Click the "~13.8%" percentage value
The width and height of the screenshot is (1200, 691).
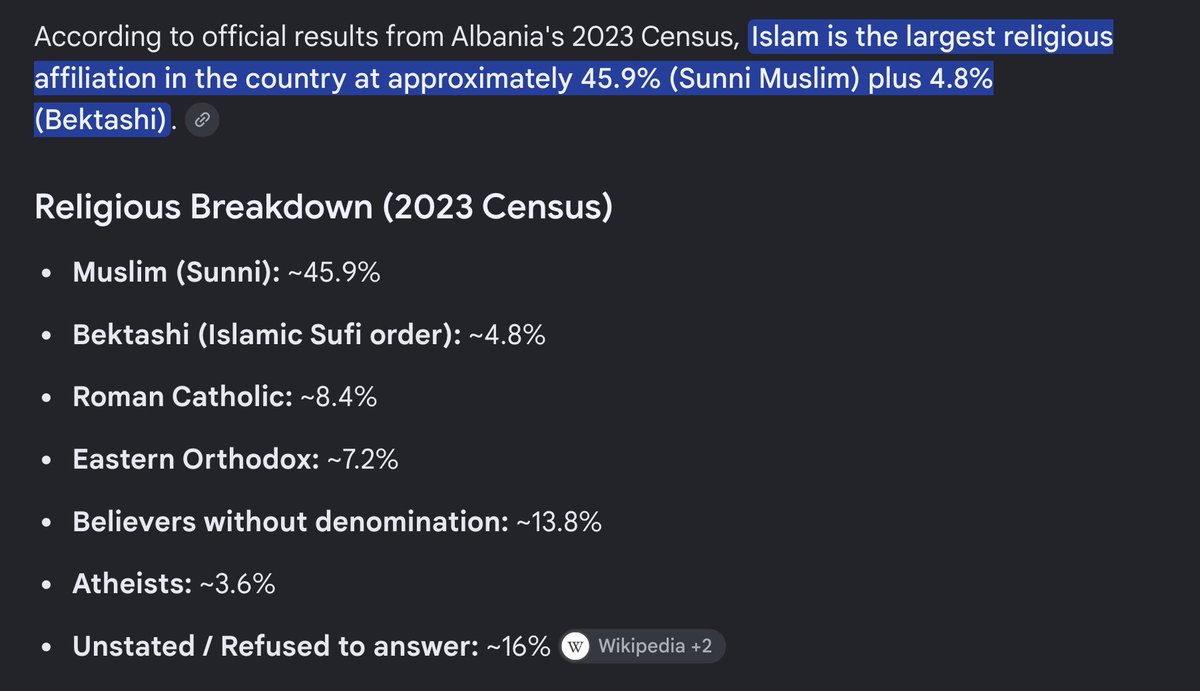[x=559, y=521]
